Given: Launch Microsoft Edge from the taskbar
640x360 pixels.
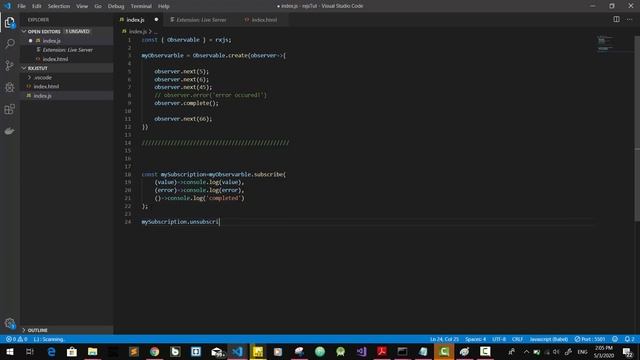Looking at the screenshot, I should tap(51, 351).
